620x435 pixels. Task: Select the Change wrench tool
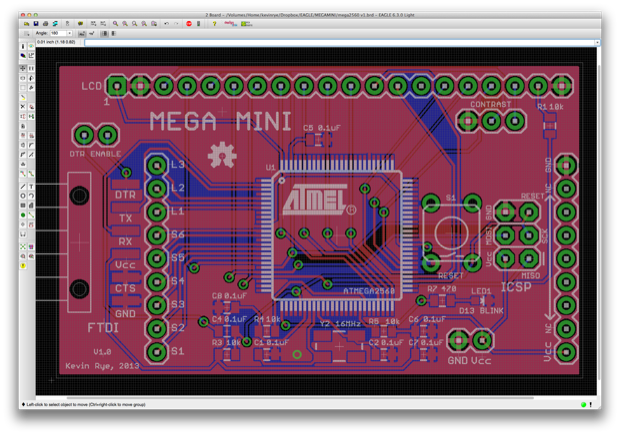click(31, 87)
